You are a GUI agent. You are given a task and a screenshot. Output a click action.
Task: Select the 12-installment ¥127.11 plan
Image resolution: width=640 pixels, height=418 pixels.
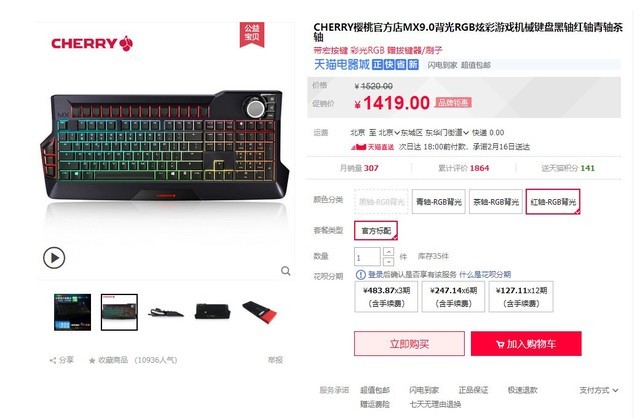[x=521, y=297]
